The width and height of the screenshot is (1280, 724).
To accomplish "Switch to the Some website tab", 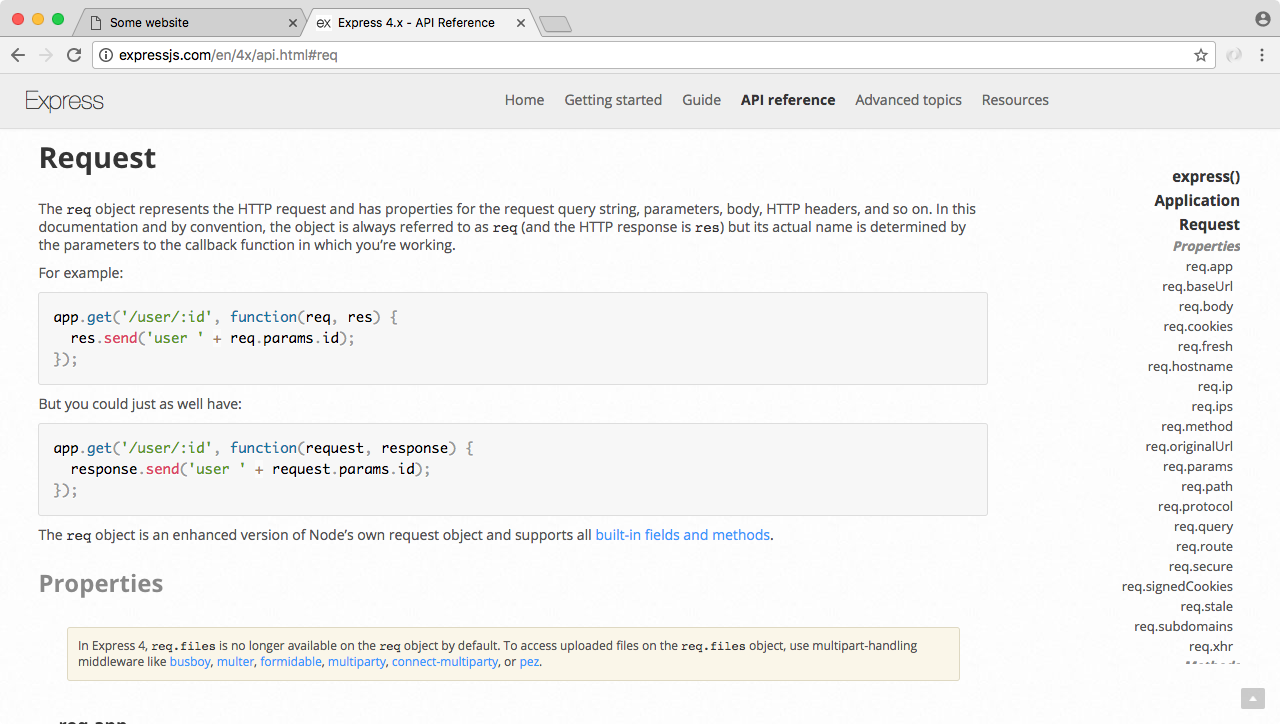I will (180, 22).
